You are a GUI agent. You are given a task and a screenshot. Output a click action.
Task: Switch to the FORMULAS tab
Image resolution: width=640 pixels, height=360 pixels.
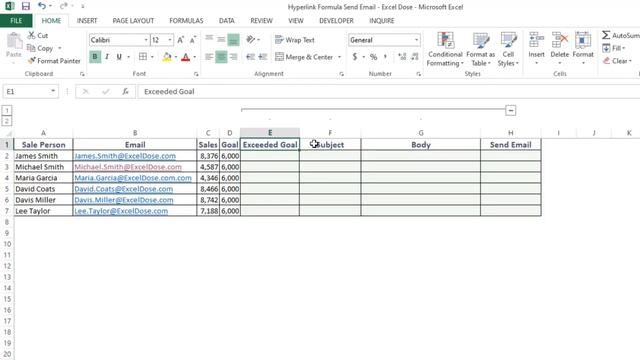(186, 20)
